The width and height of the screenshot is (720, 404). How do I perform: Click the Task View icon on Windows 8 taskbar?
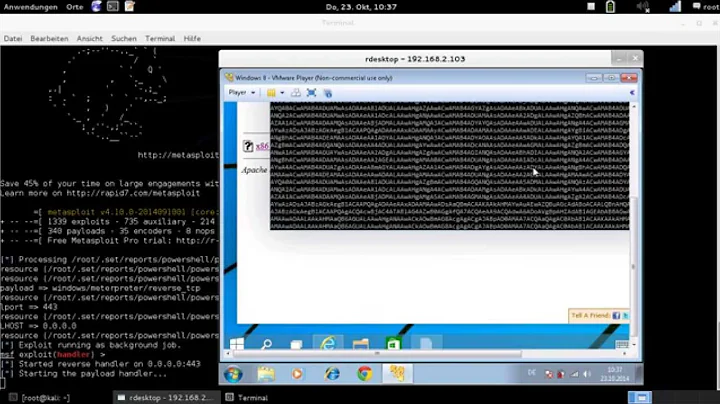tap(297, 344)
